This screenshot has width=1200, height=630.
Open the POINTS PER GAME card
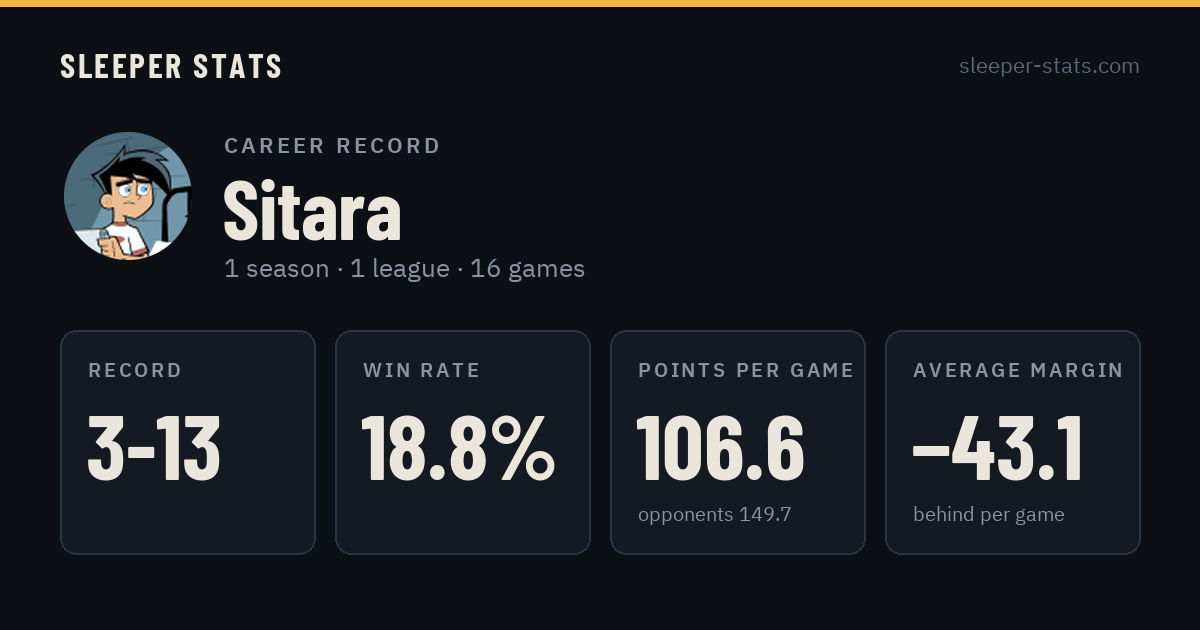[738, 442]
